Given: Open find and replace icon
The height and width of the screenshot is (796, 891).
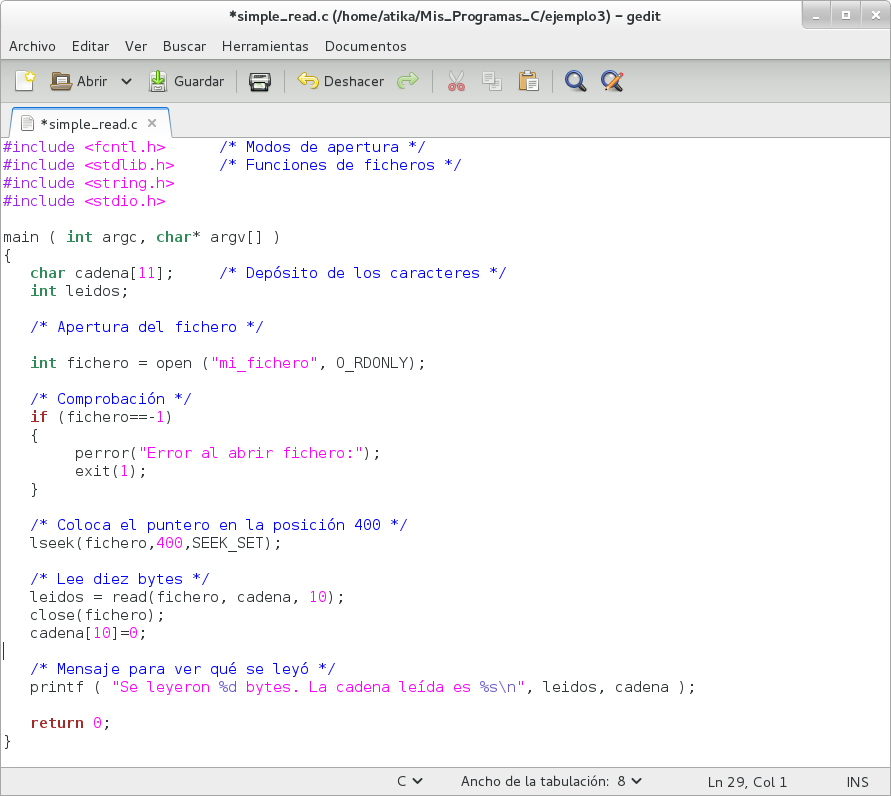Looking at the screenshot, I should 612,81.
